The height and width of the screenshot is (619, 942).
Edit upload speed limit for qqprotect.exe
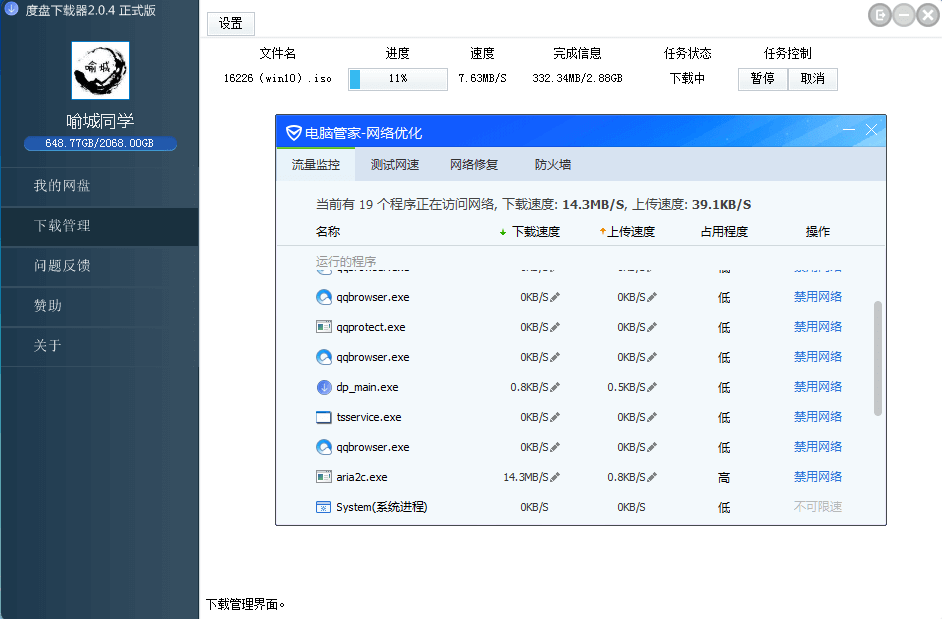pyautogui.click(x=652, y=327)
